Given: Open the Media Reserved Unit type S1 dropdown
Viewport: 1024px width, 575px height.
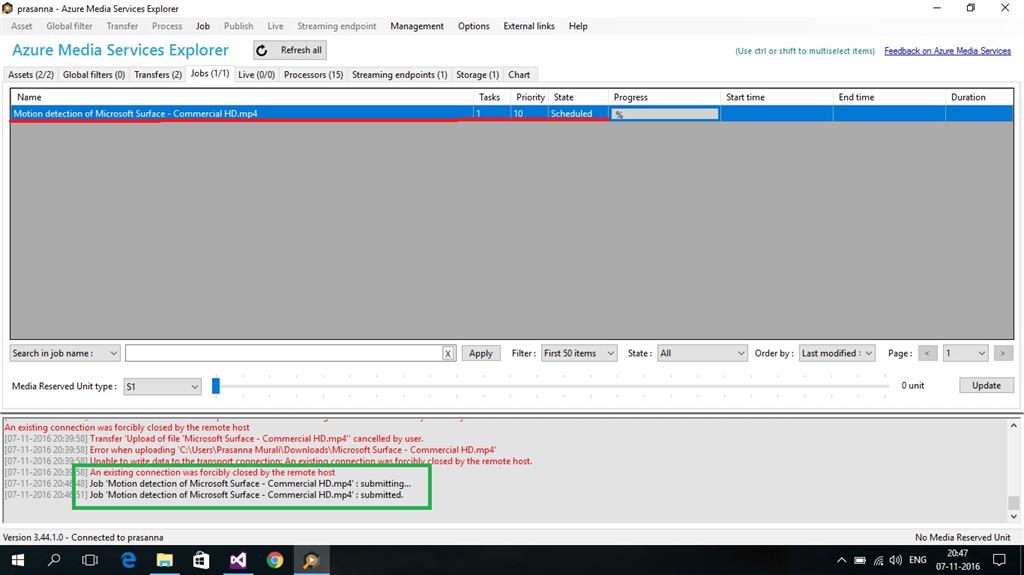Looking at the screenshot, I should 162,386.
